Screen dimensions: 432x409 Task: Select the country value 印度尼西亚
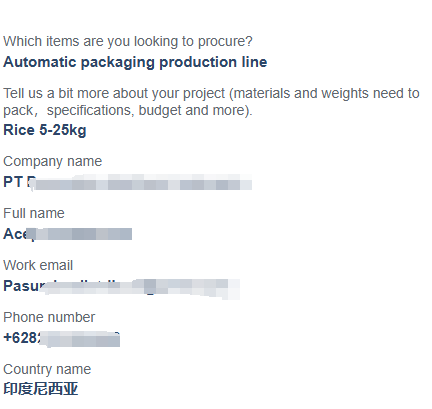pyautogui.click(x=41, y=389)
